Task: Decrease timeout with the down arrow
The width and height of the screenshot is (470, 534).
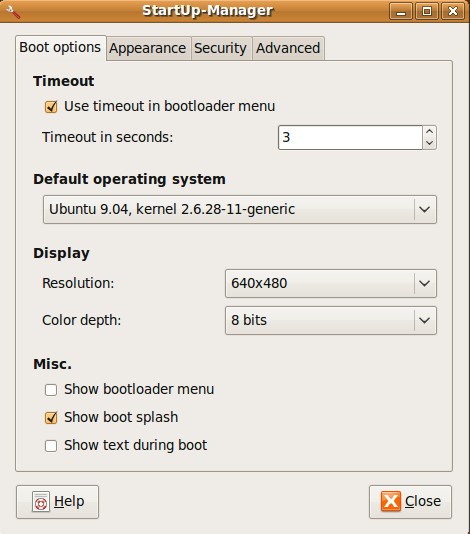Action: (x=429, y=143)
